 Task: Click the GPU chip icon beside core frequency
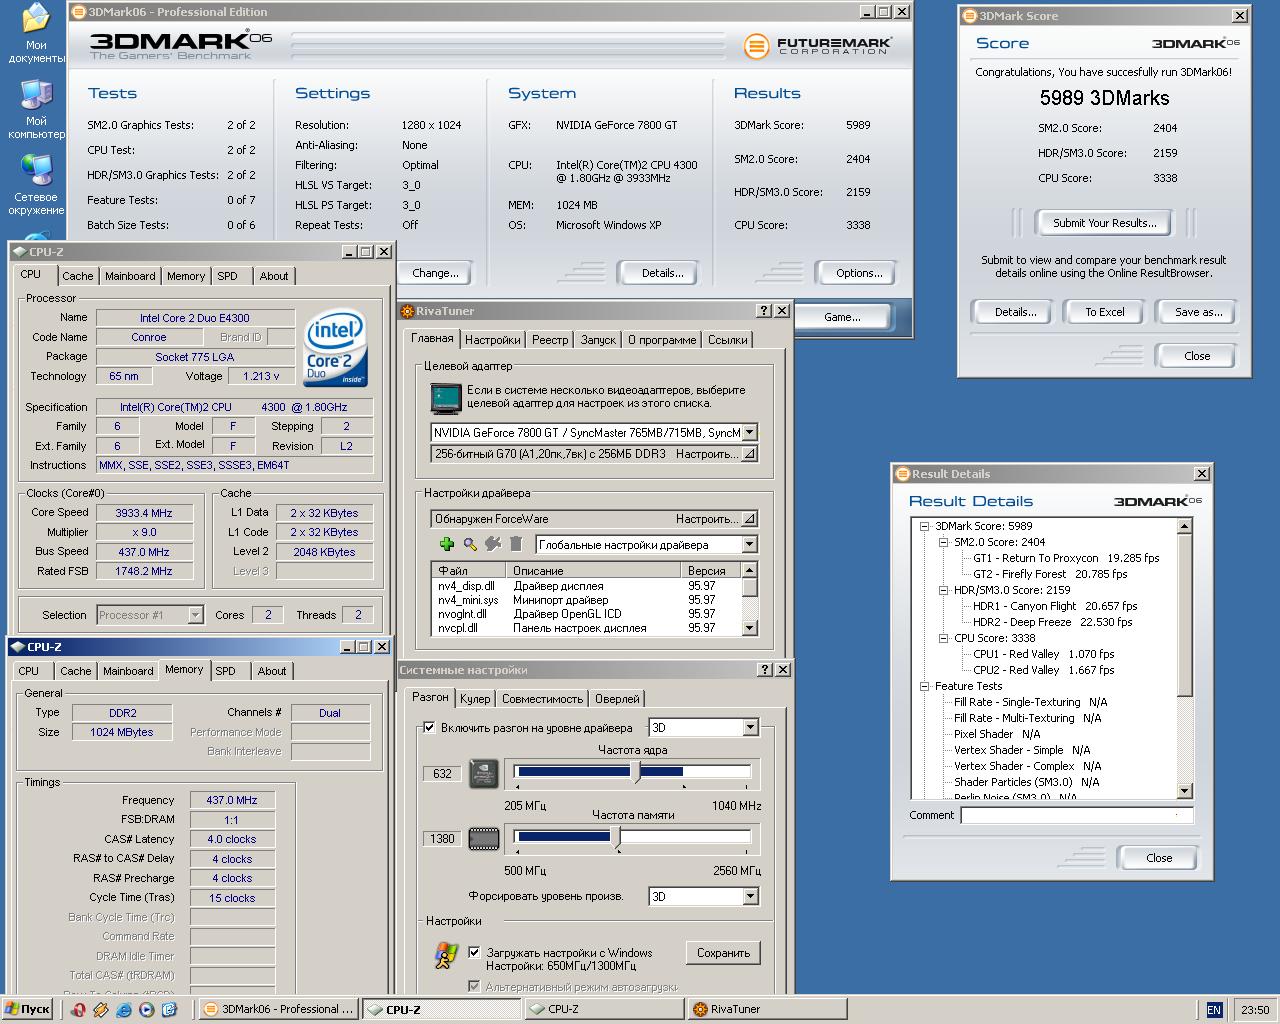[484, 774]
